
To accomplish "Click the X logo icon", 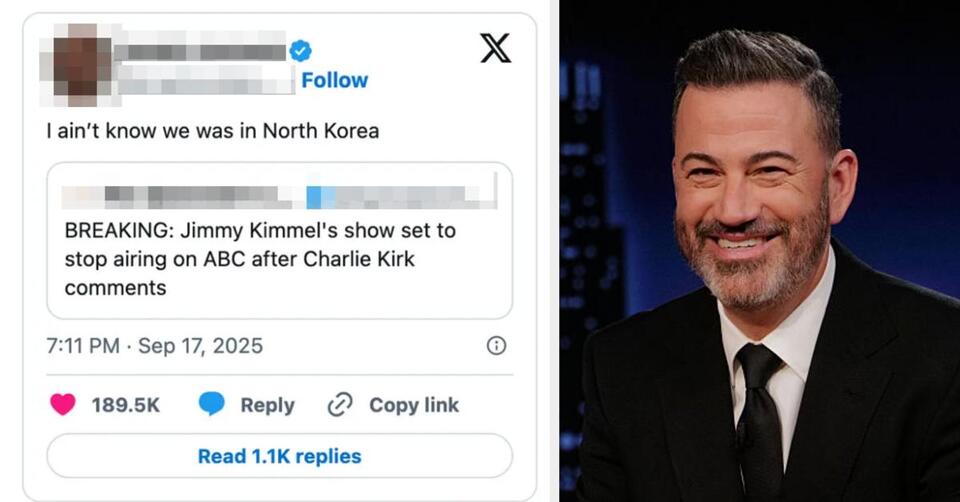I will click(x=495, y=48).
